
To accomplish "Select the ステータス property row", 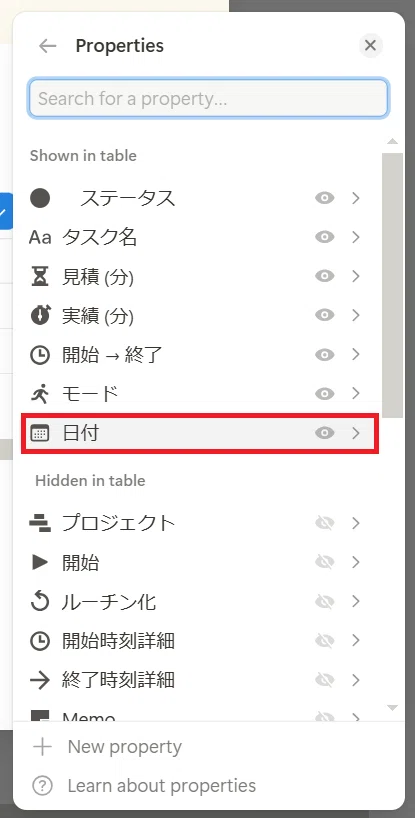I will tap(200, 198).
